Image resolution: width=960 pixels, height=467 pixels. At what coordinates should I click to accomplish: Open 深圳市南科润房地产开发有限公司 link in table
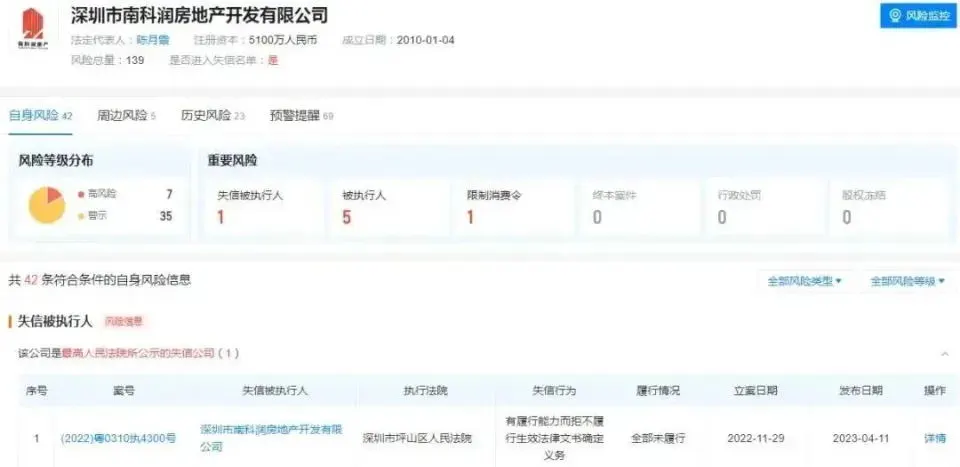(271, 438)
